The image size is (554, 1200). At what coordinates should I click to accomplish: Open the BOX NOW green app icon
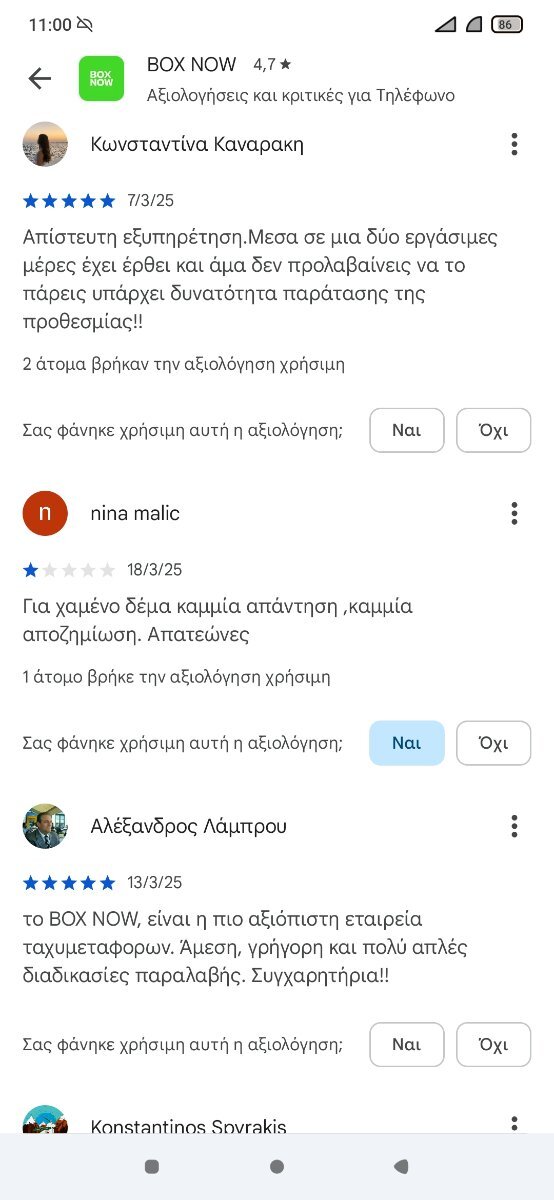[x=101, y=78]
